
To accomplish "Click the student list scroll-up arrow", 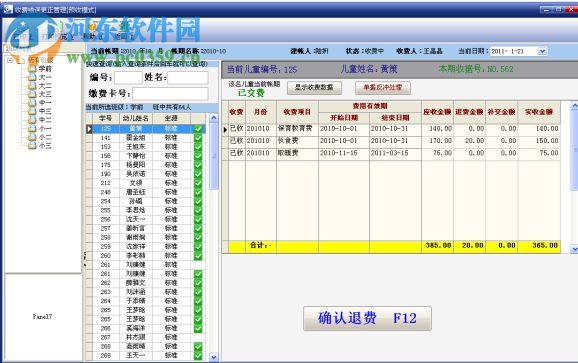I will coord(214,118).
